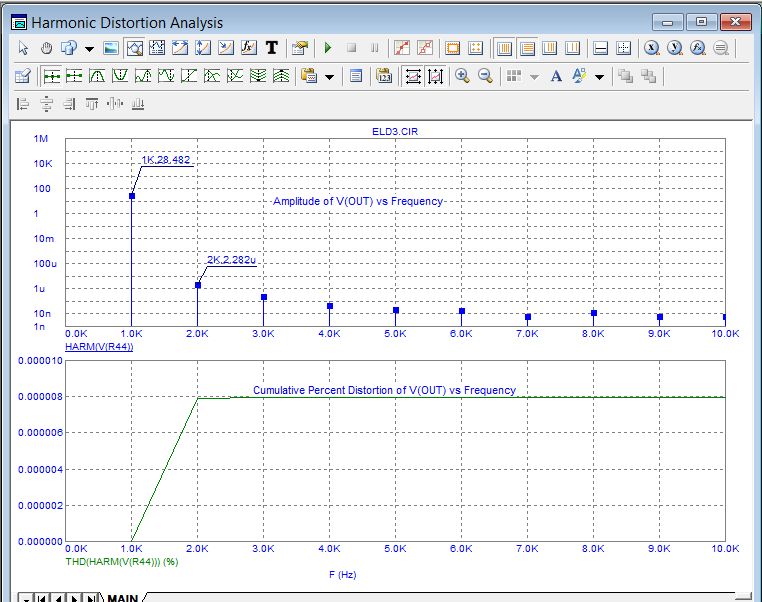Expand the clipboard copy options arrow

(x=329, y=76)
